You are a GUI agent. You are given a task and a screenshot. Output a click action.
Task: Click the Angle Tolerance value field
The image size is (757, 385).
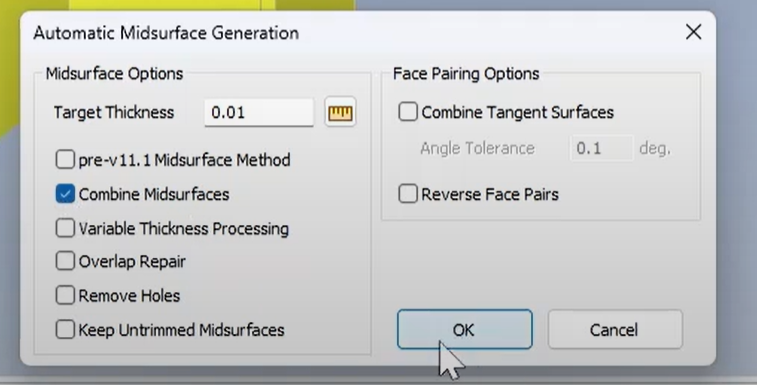point(602,148)
